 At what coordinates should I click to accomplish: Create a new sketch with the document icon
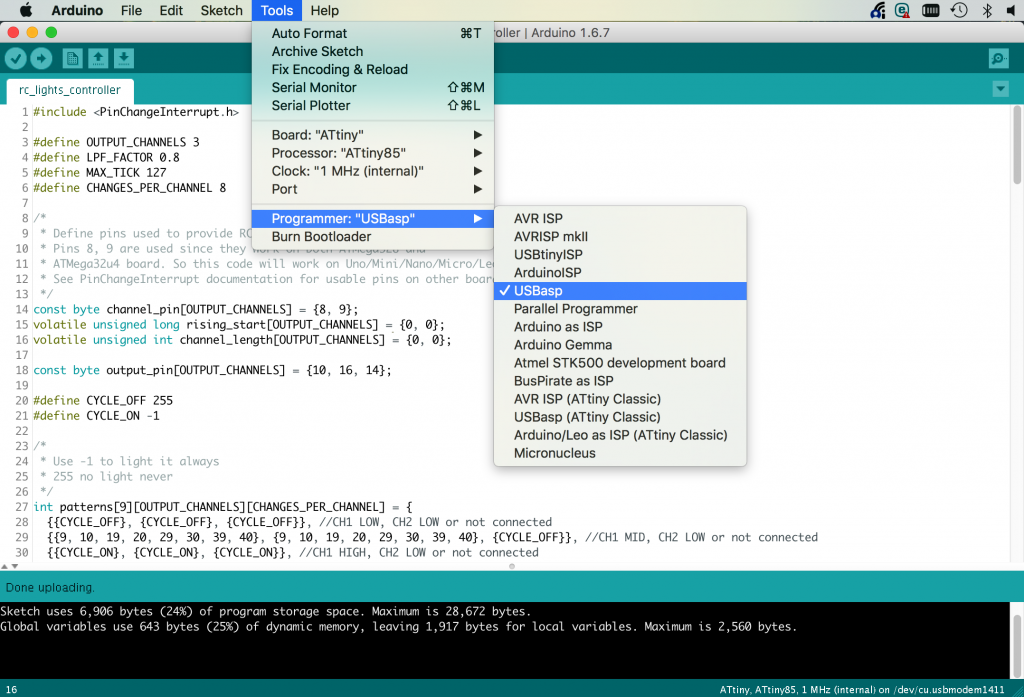(71, 58)
